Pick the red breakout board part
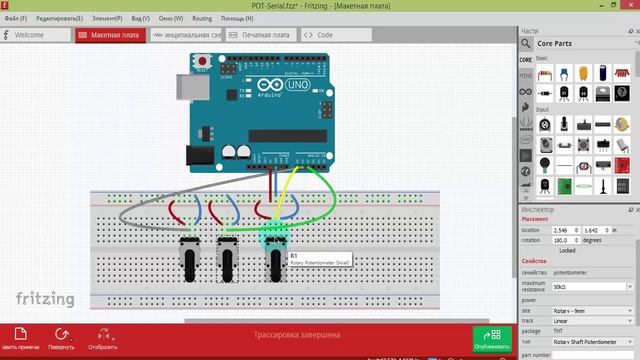 (x=622, y=166)
